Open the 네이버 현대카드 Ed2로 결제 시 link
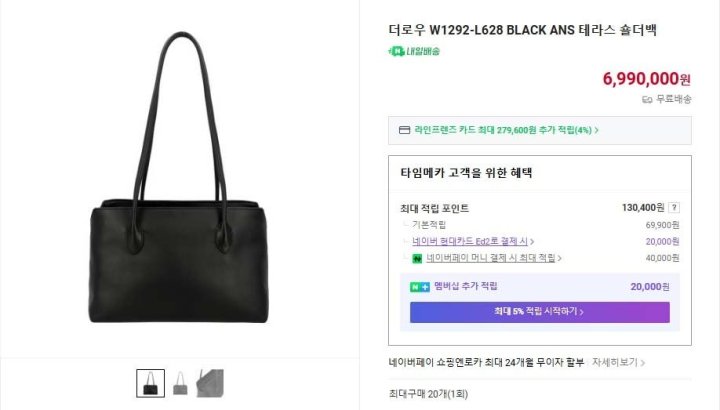720x410 pixels. coord(470,241)
